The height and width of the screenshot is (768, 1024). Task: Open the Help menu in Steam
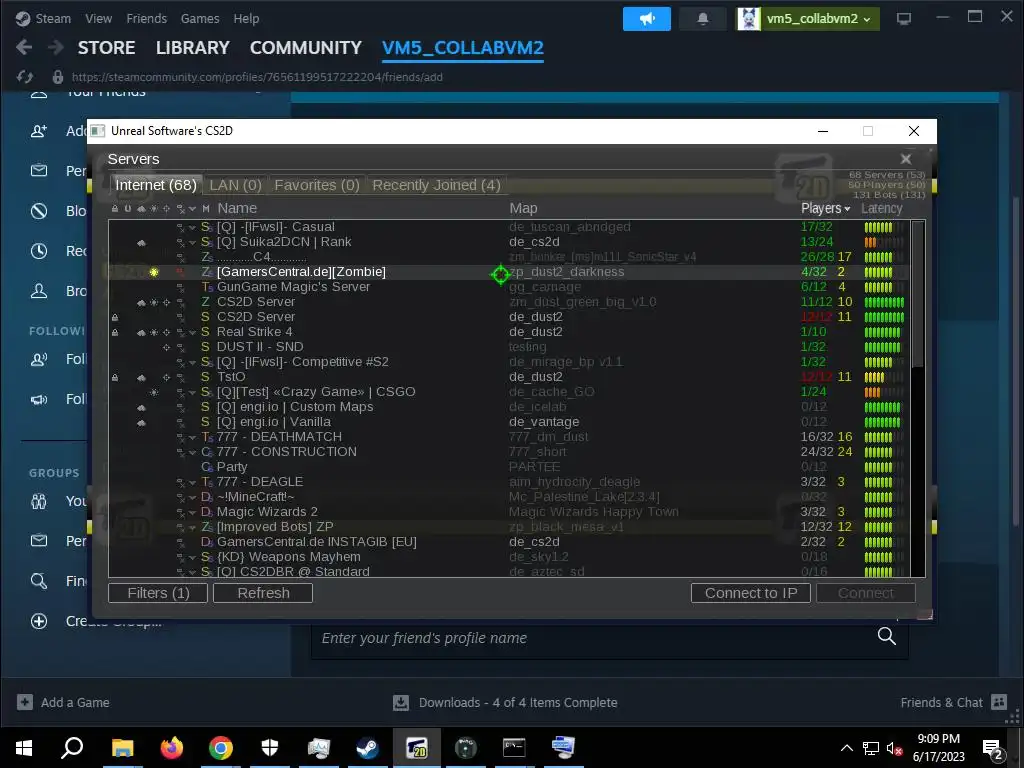tap(246, 19)
